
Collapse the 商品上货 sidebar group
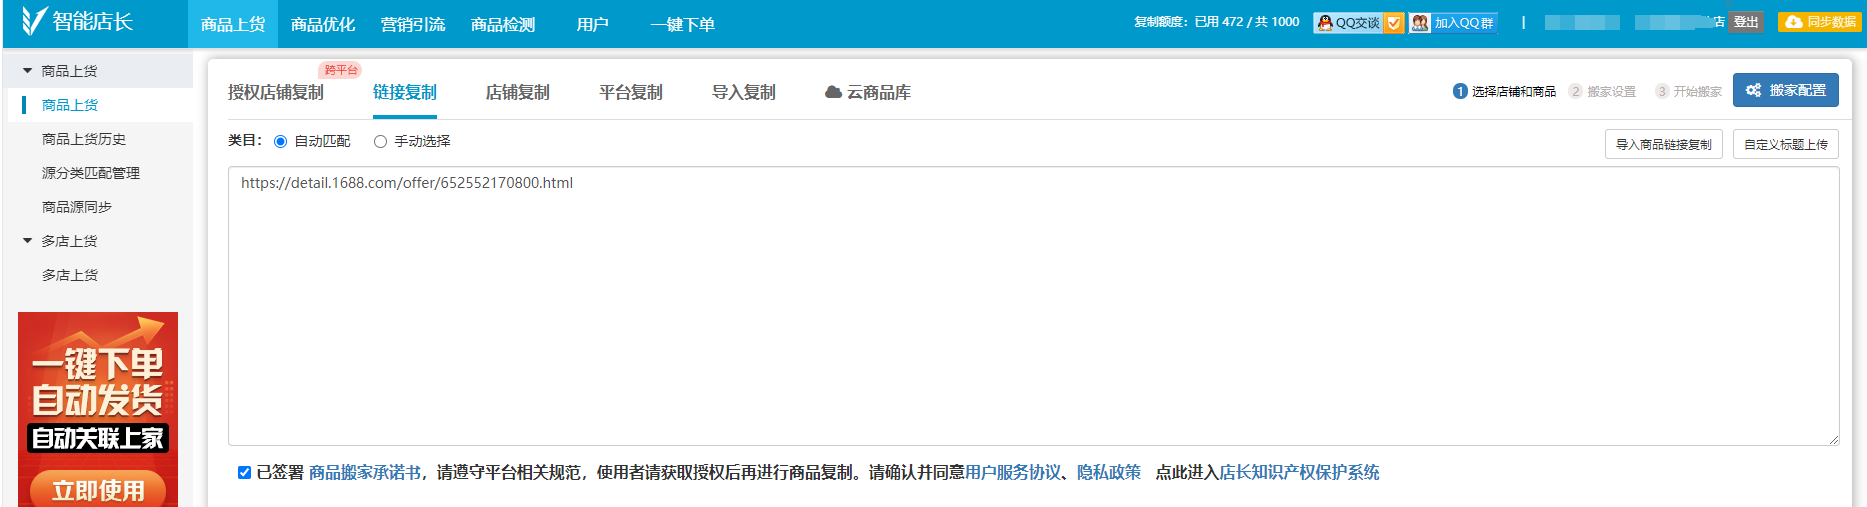[28, 71]
